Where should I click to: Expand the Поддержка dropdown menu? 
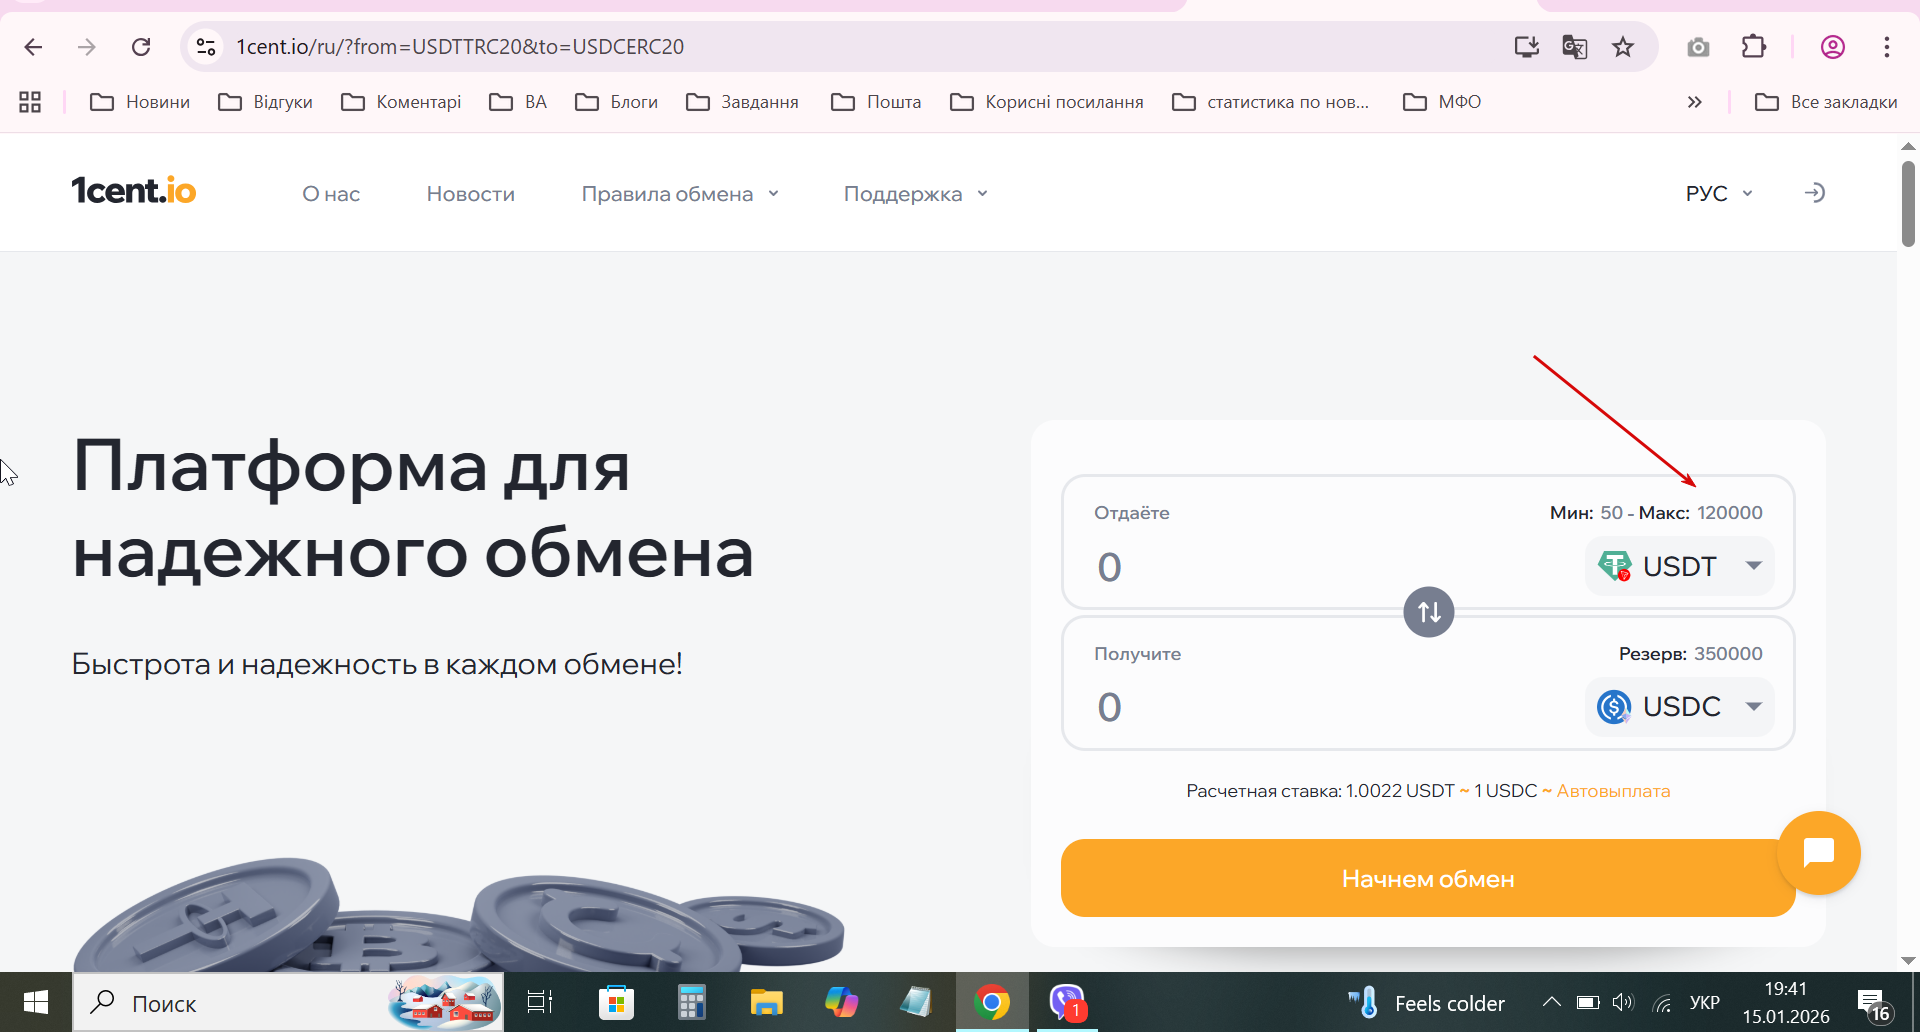pyautogui.click(x=916, y=194)
